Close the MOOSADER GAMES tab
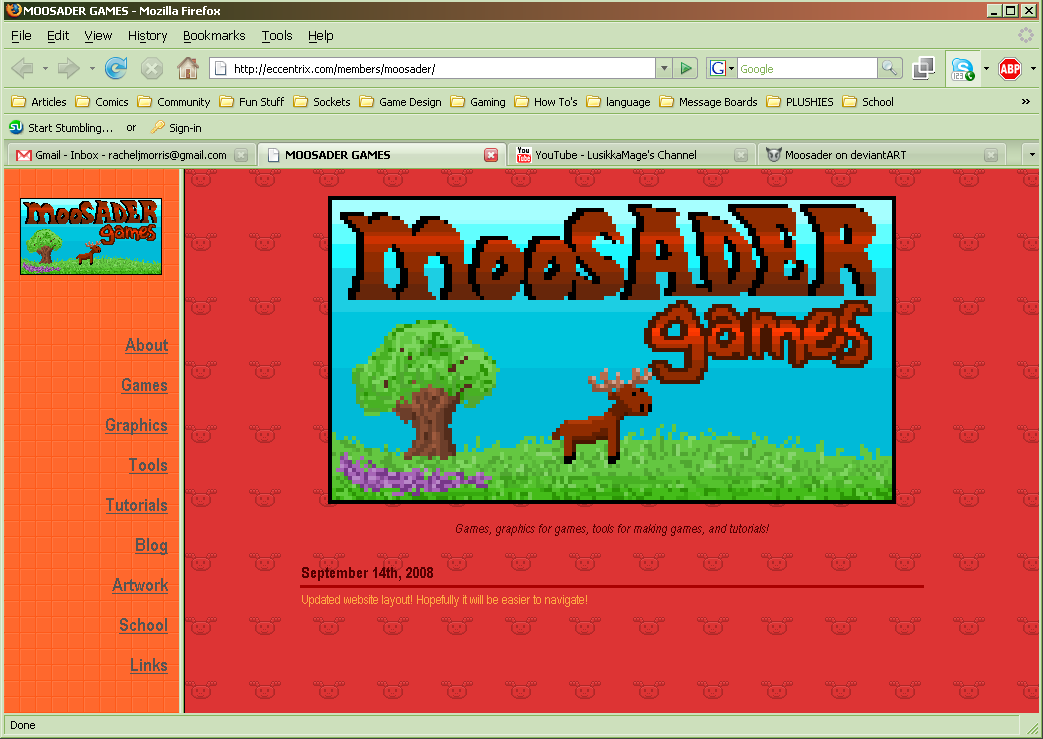This screenshot has width=1043, height=739. [x=491, y=155]
